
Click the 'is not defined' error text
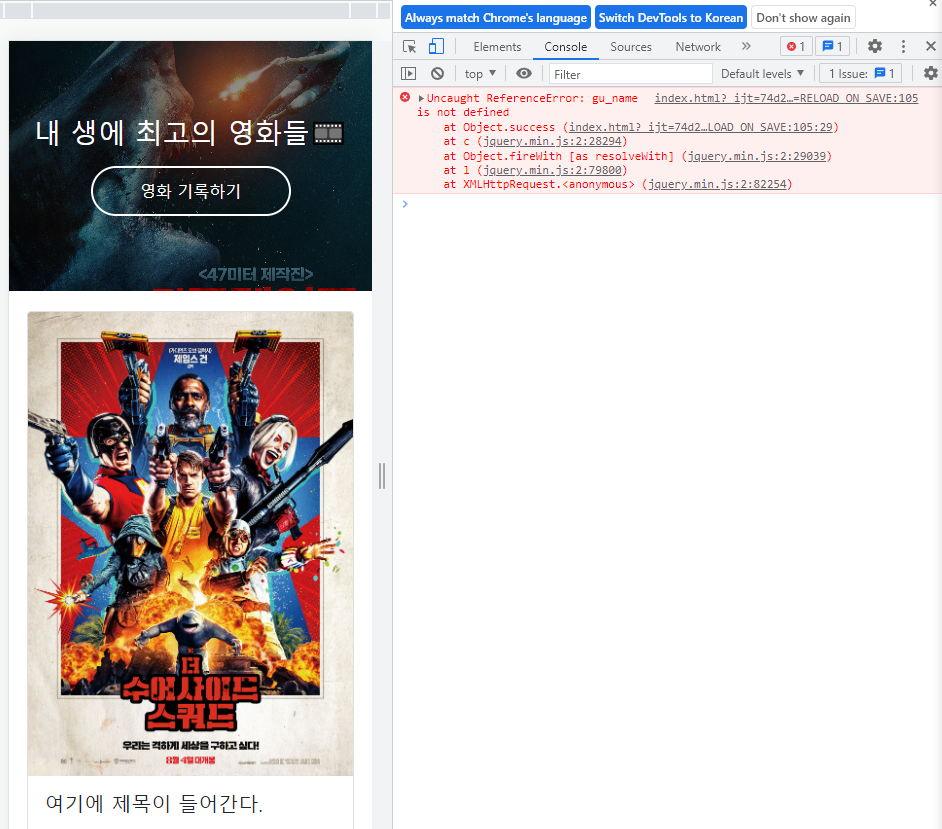click(x=463, y=112)
